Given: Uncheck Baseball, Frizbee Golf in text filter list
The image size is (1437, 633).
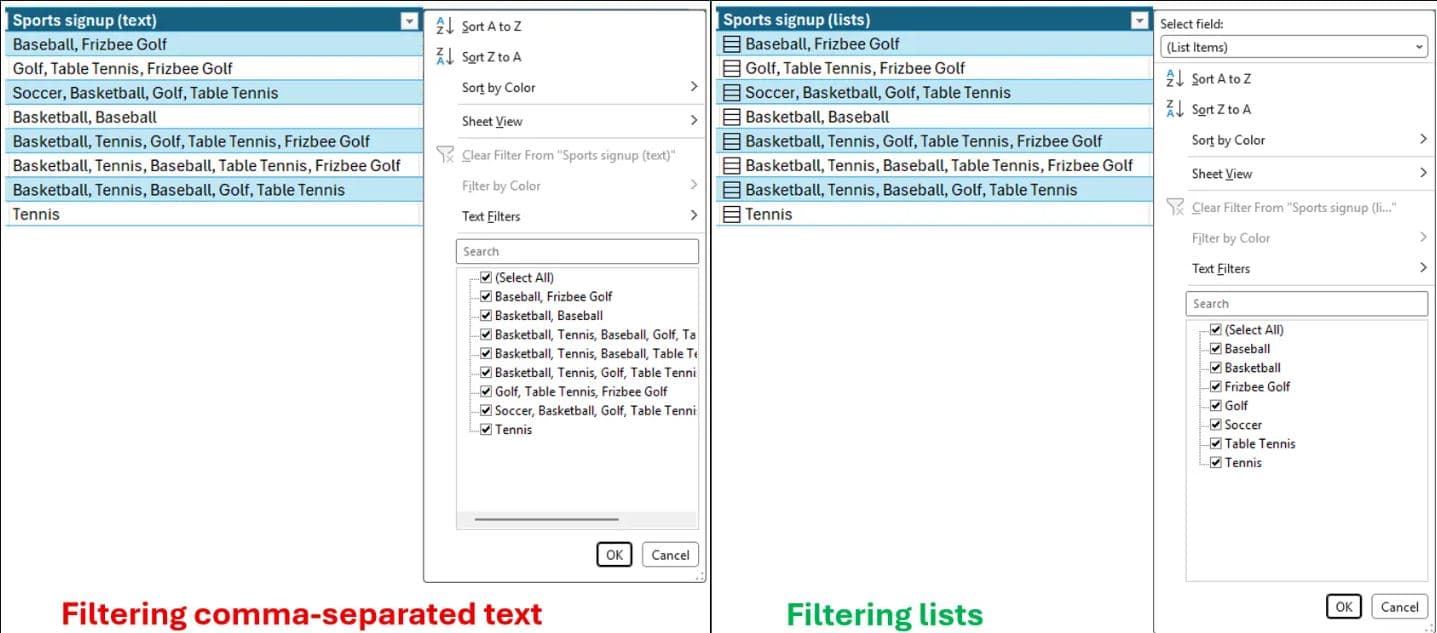Looking at the screenshot, I should [486, 296].
